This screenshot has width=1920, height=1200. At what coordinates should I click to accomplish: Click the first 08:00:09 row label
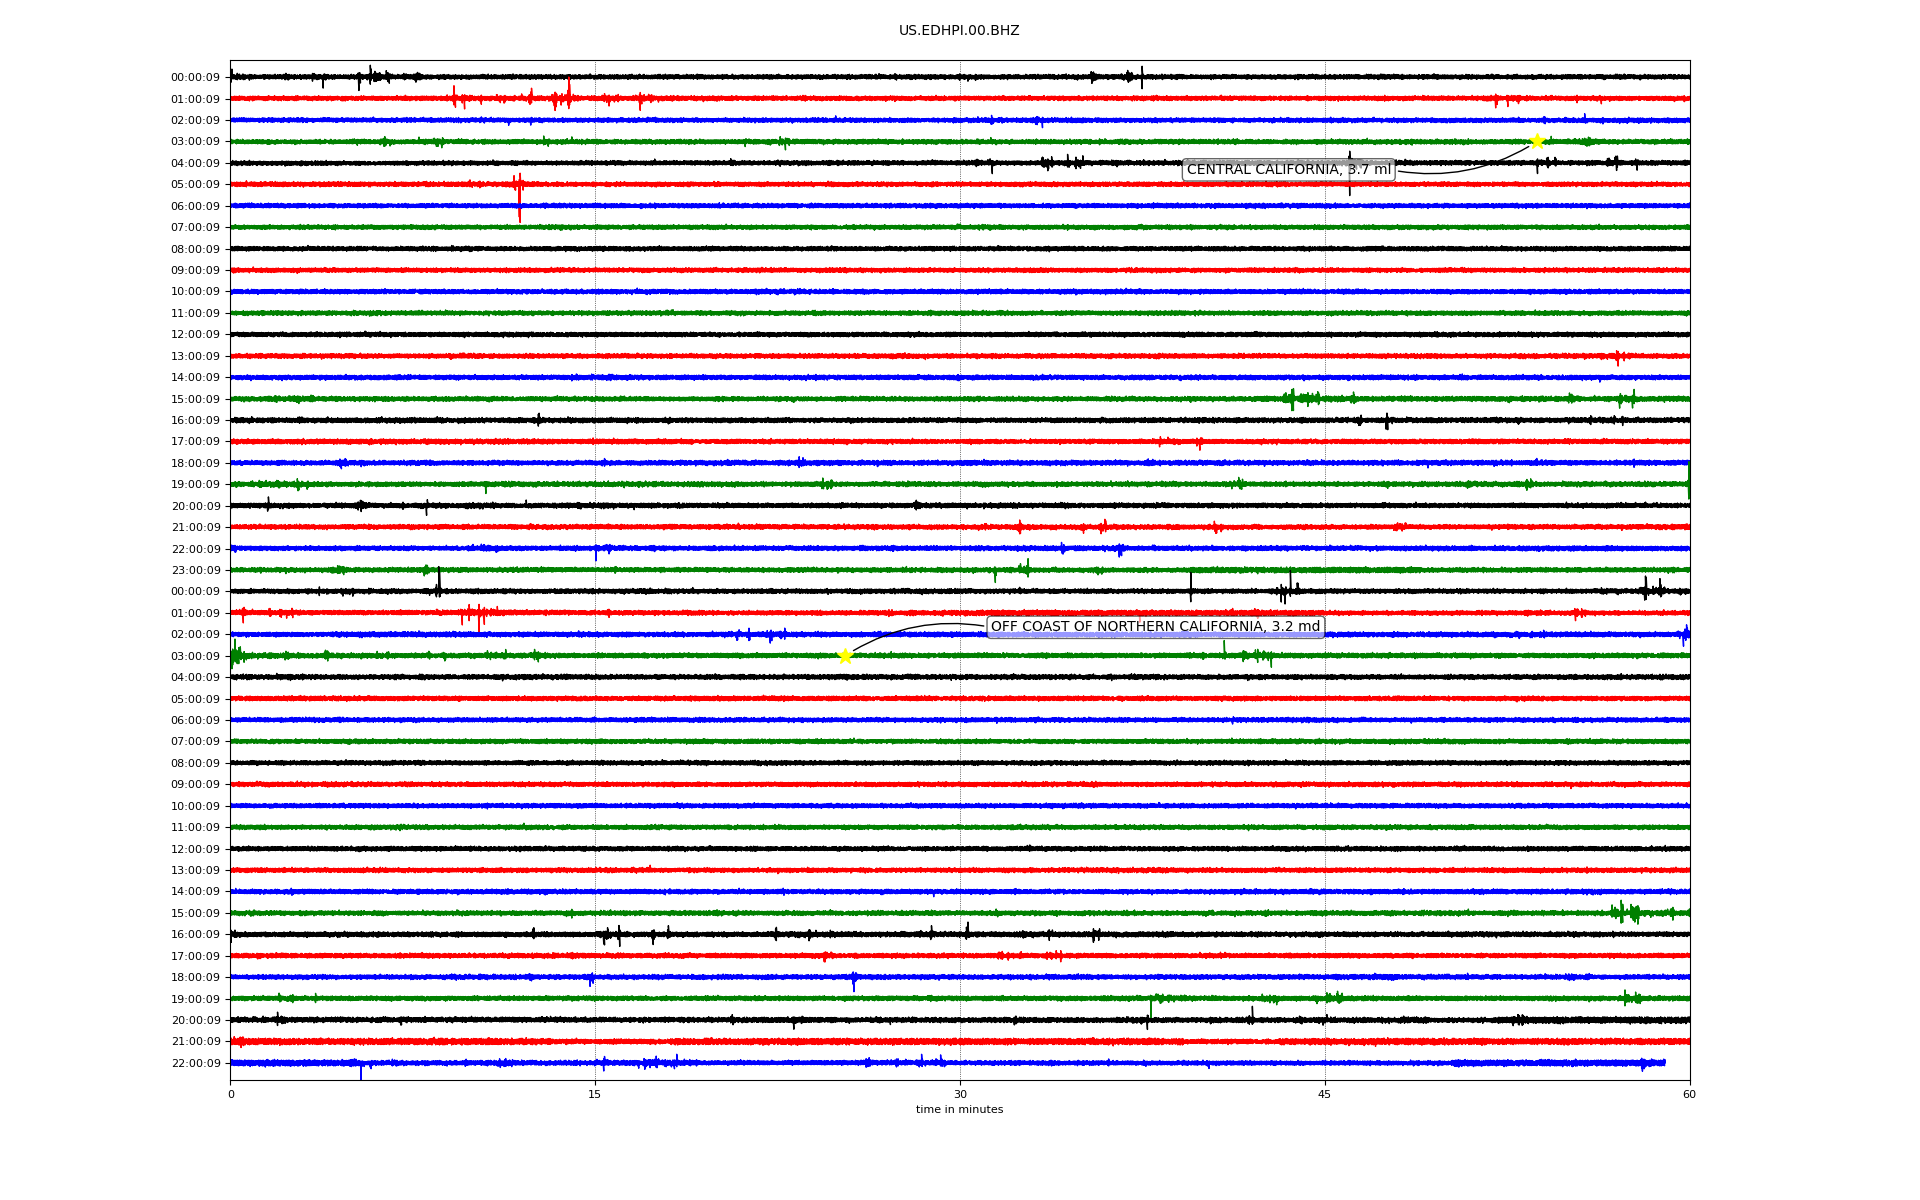[195, 249]
